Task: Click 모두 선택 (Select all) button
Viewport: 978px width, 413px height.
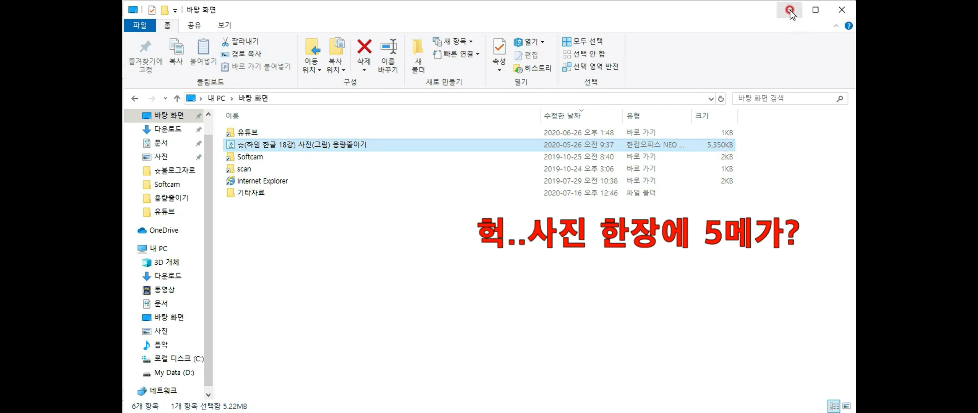Action: pos(587,42)
